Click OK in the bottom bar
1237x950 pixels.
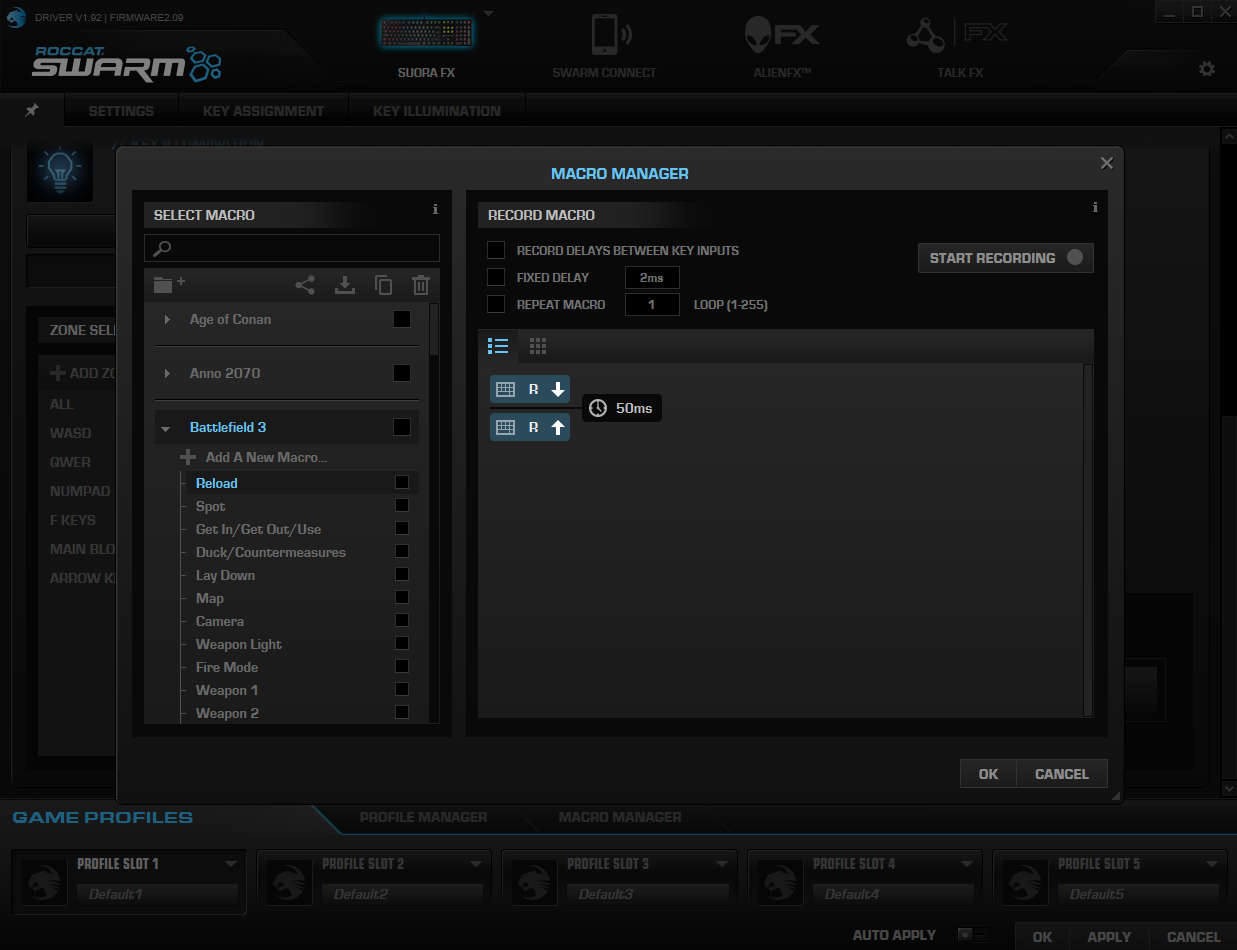1042,937
